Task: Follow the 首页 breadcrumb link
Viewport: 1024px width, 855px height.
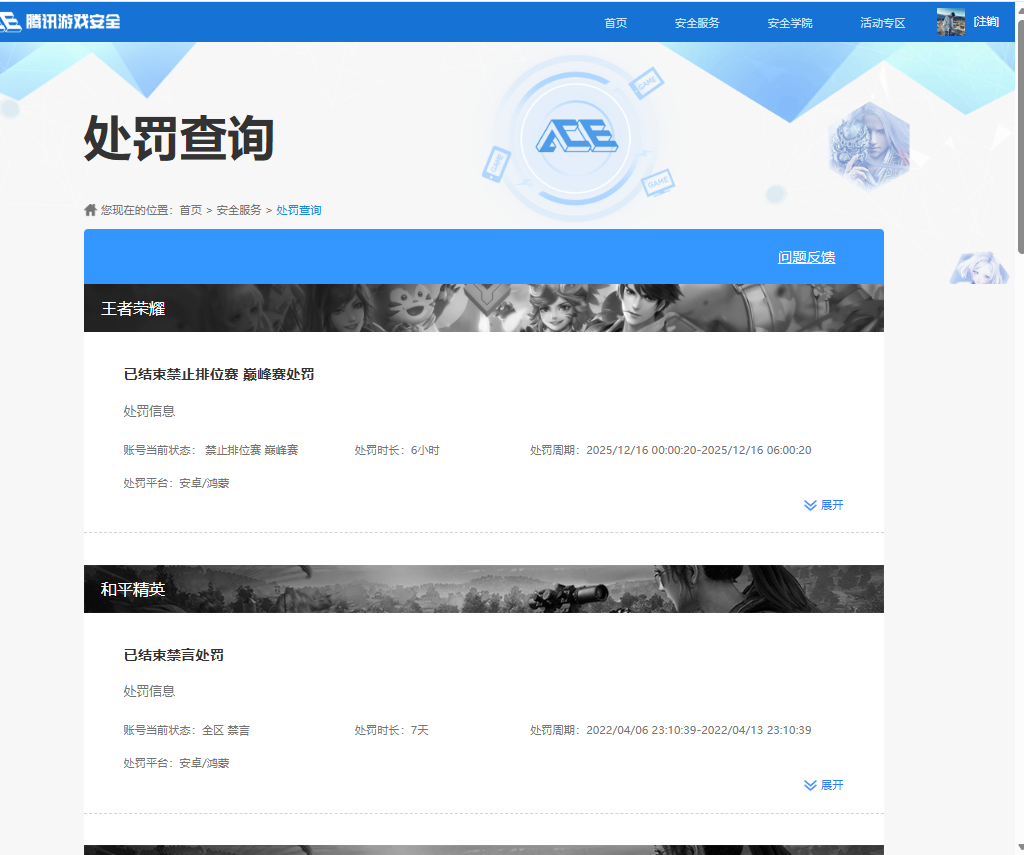Action: coord(191,210)
